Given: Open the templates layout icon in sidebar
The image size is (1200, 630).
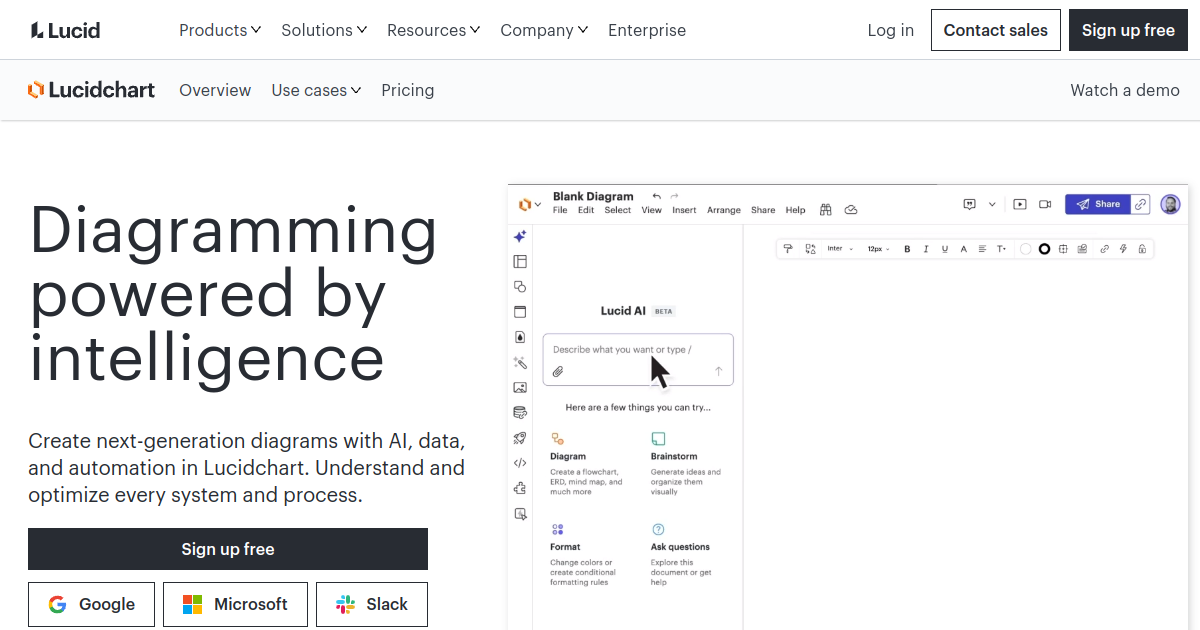Looking at the screenshot, I should (x=520, y=262).
